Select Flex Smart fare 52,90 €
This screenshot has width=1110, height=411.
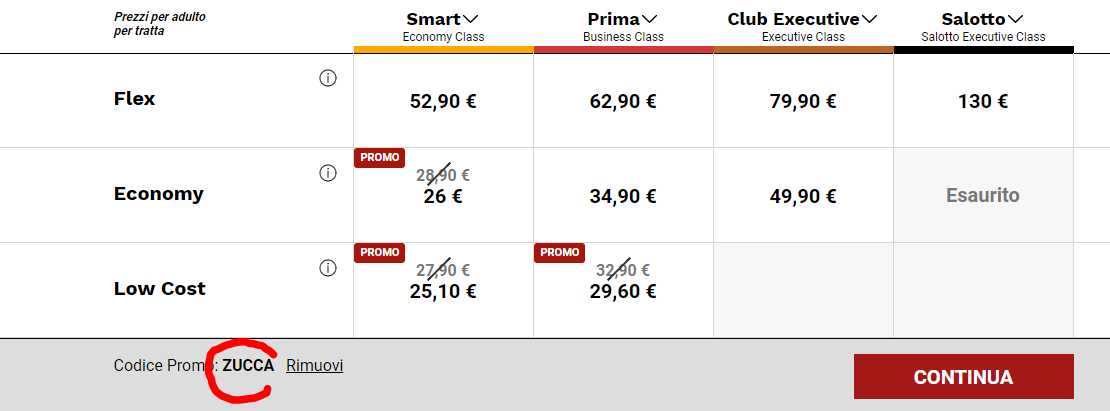tap(443, 101)
